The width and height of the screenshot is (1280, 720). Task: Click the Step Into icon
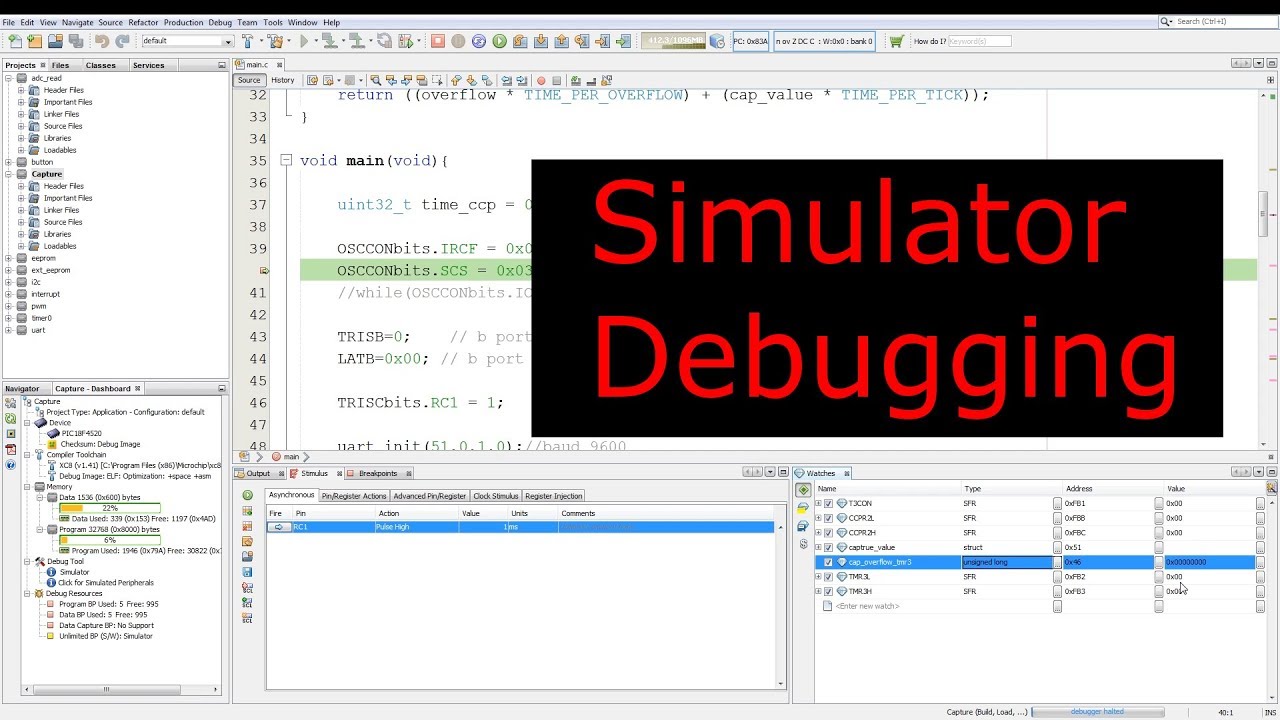click(540, 41)
